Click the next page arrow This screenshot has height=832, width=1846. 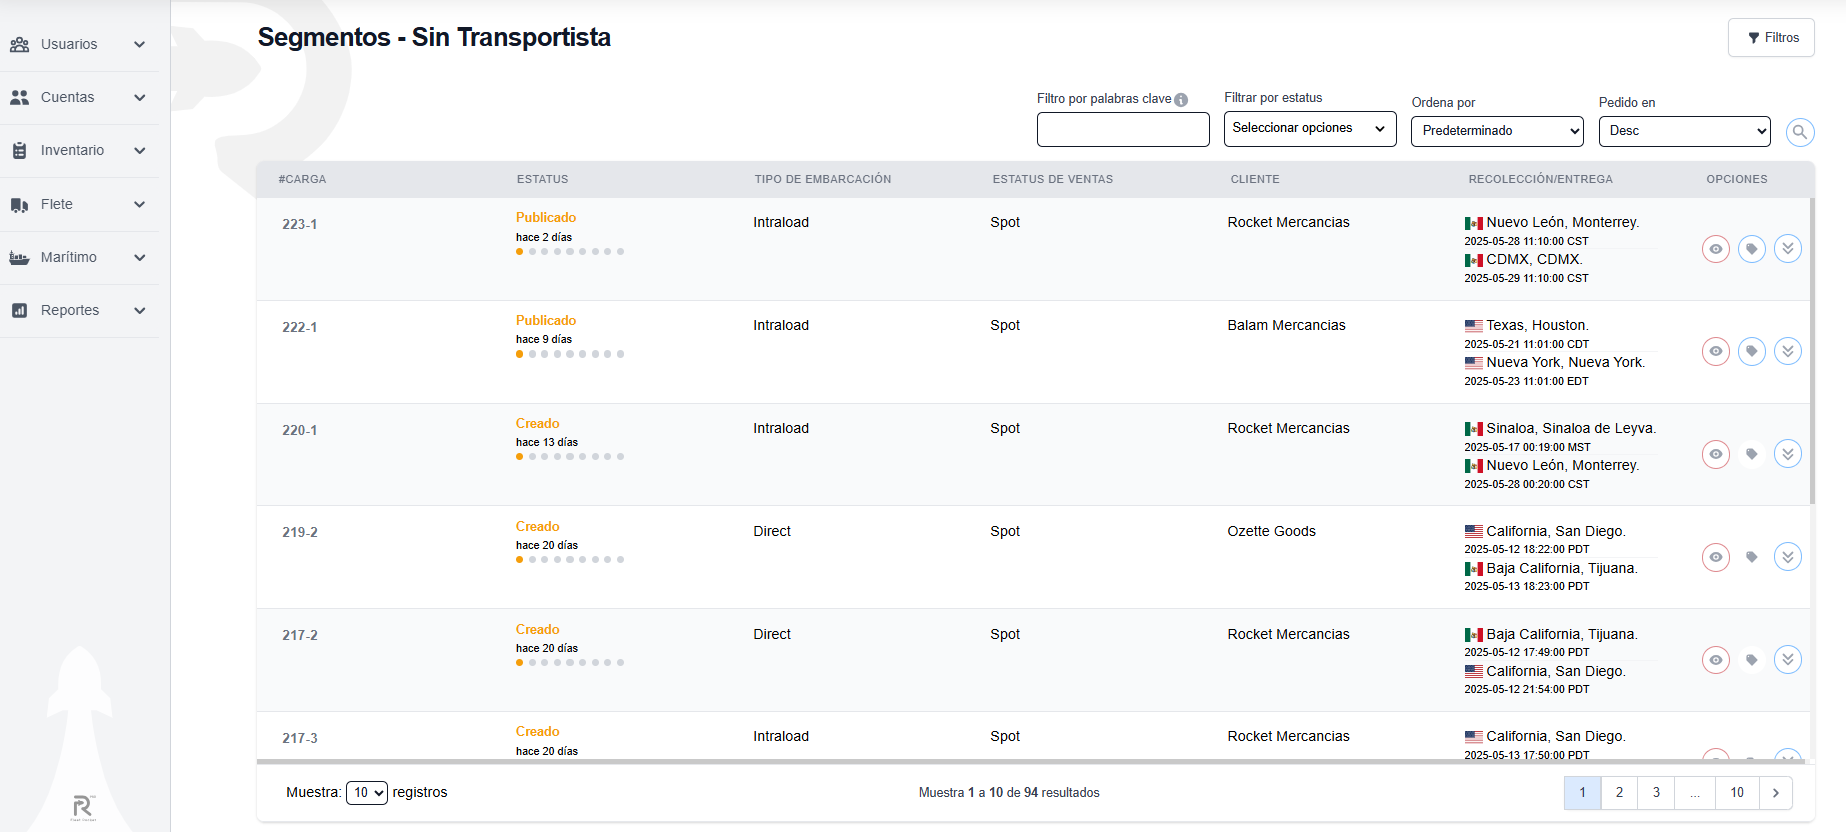point(1776,793)
